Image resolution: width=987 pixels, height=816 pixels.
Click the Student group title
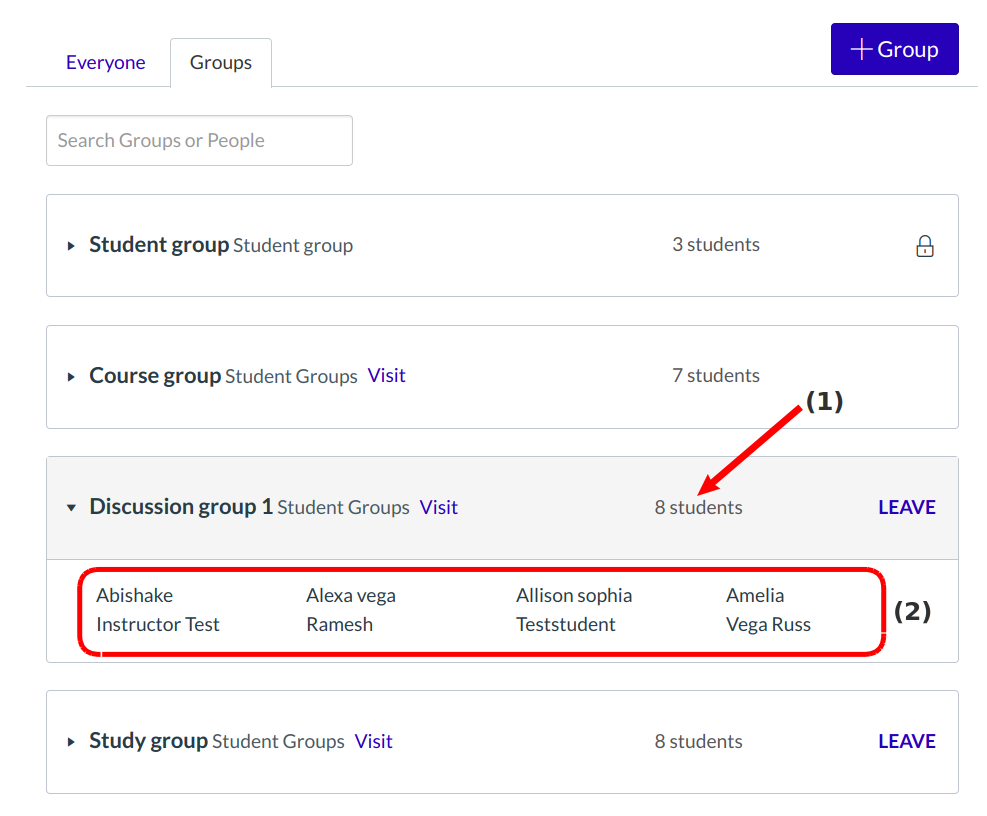pyautogui.click(x=159, y=245)
